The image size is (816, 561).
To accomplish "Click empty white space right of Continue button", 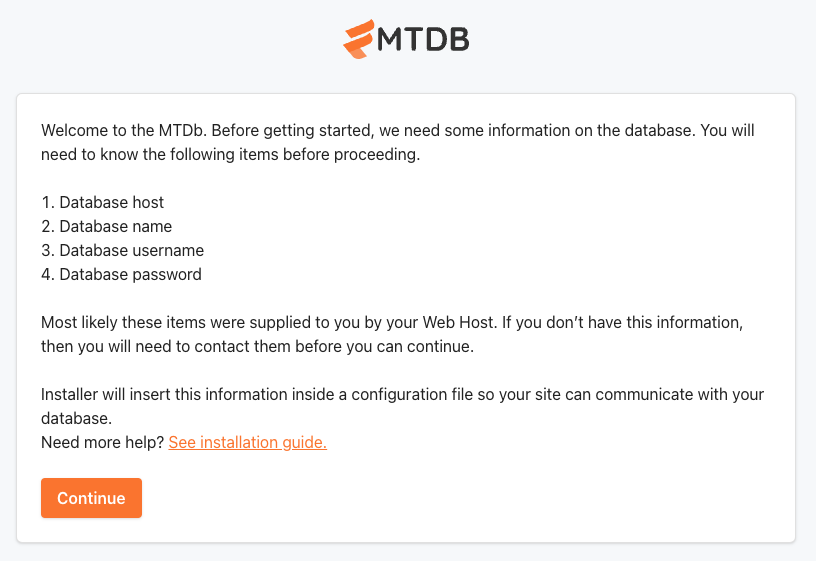I will (x=416, y=498).
